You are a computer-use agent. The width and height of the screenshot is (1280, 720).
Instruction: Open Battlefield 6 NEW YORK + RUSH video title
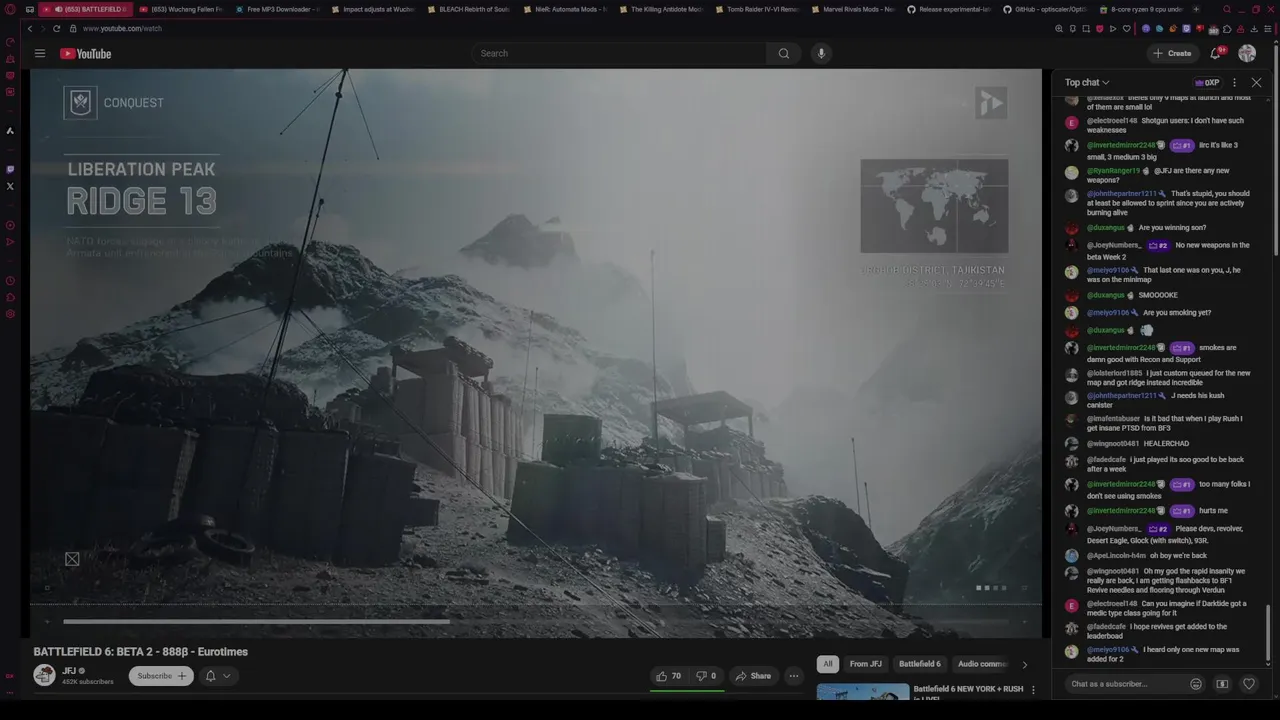coord(968,693)
